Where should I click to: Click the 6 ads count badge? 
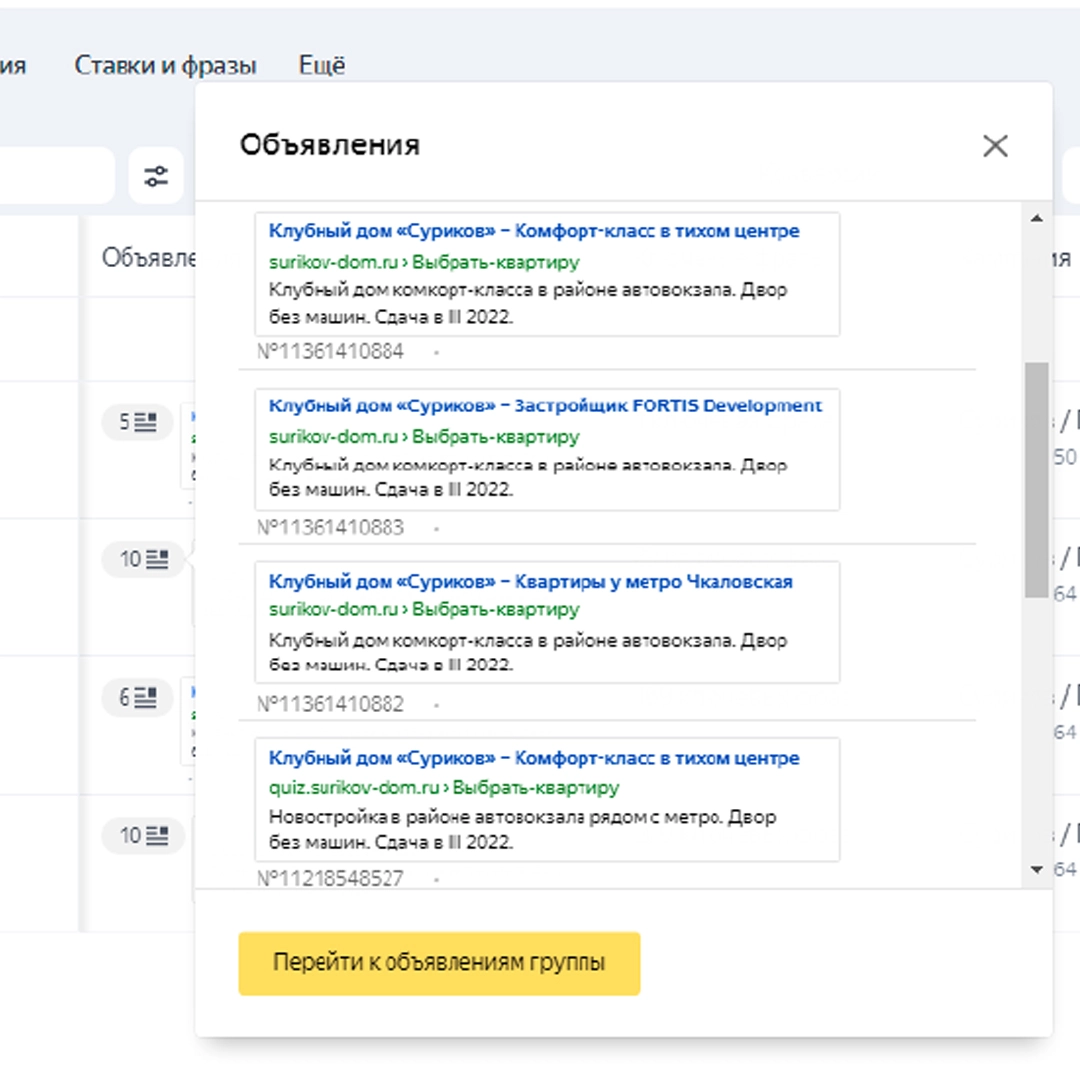point(137,697)
